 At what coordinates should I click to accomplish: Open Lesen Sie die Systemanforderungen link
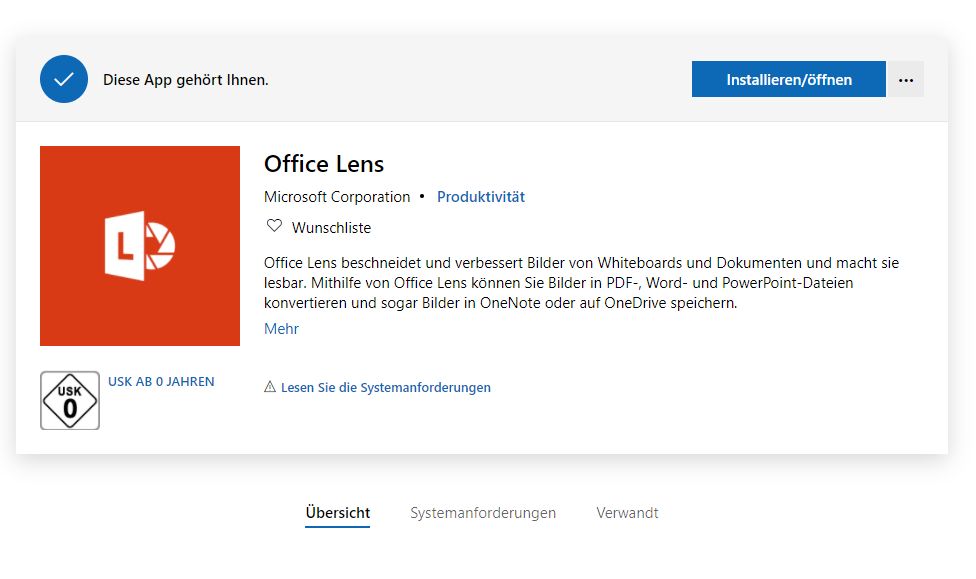[386, 387]
